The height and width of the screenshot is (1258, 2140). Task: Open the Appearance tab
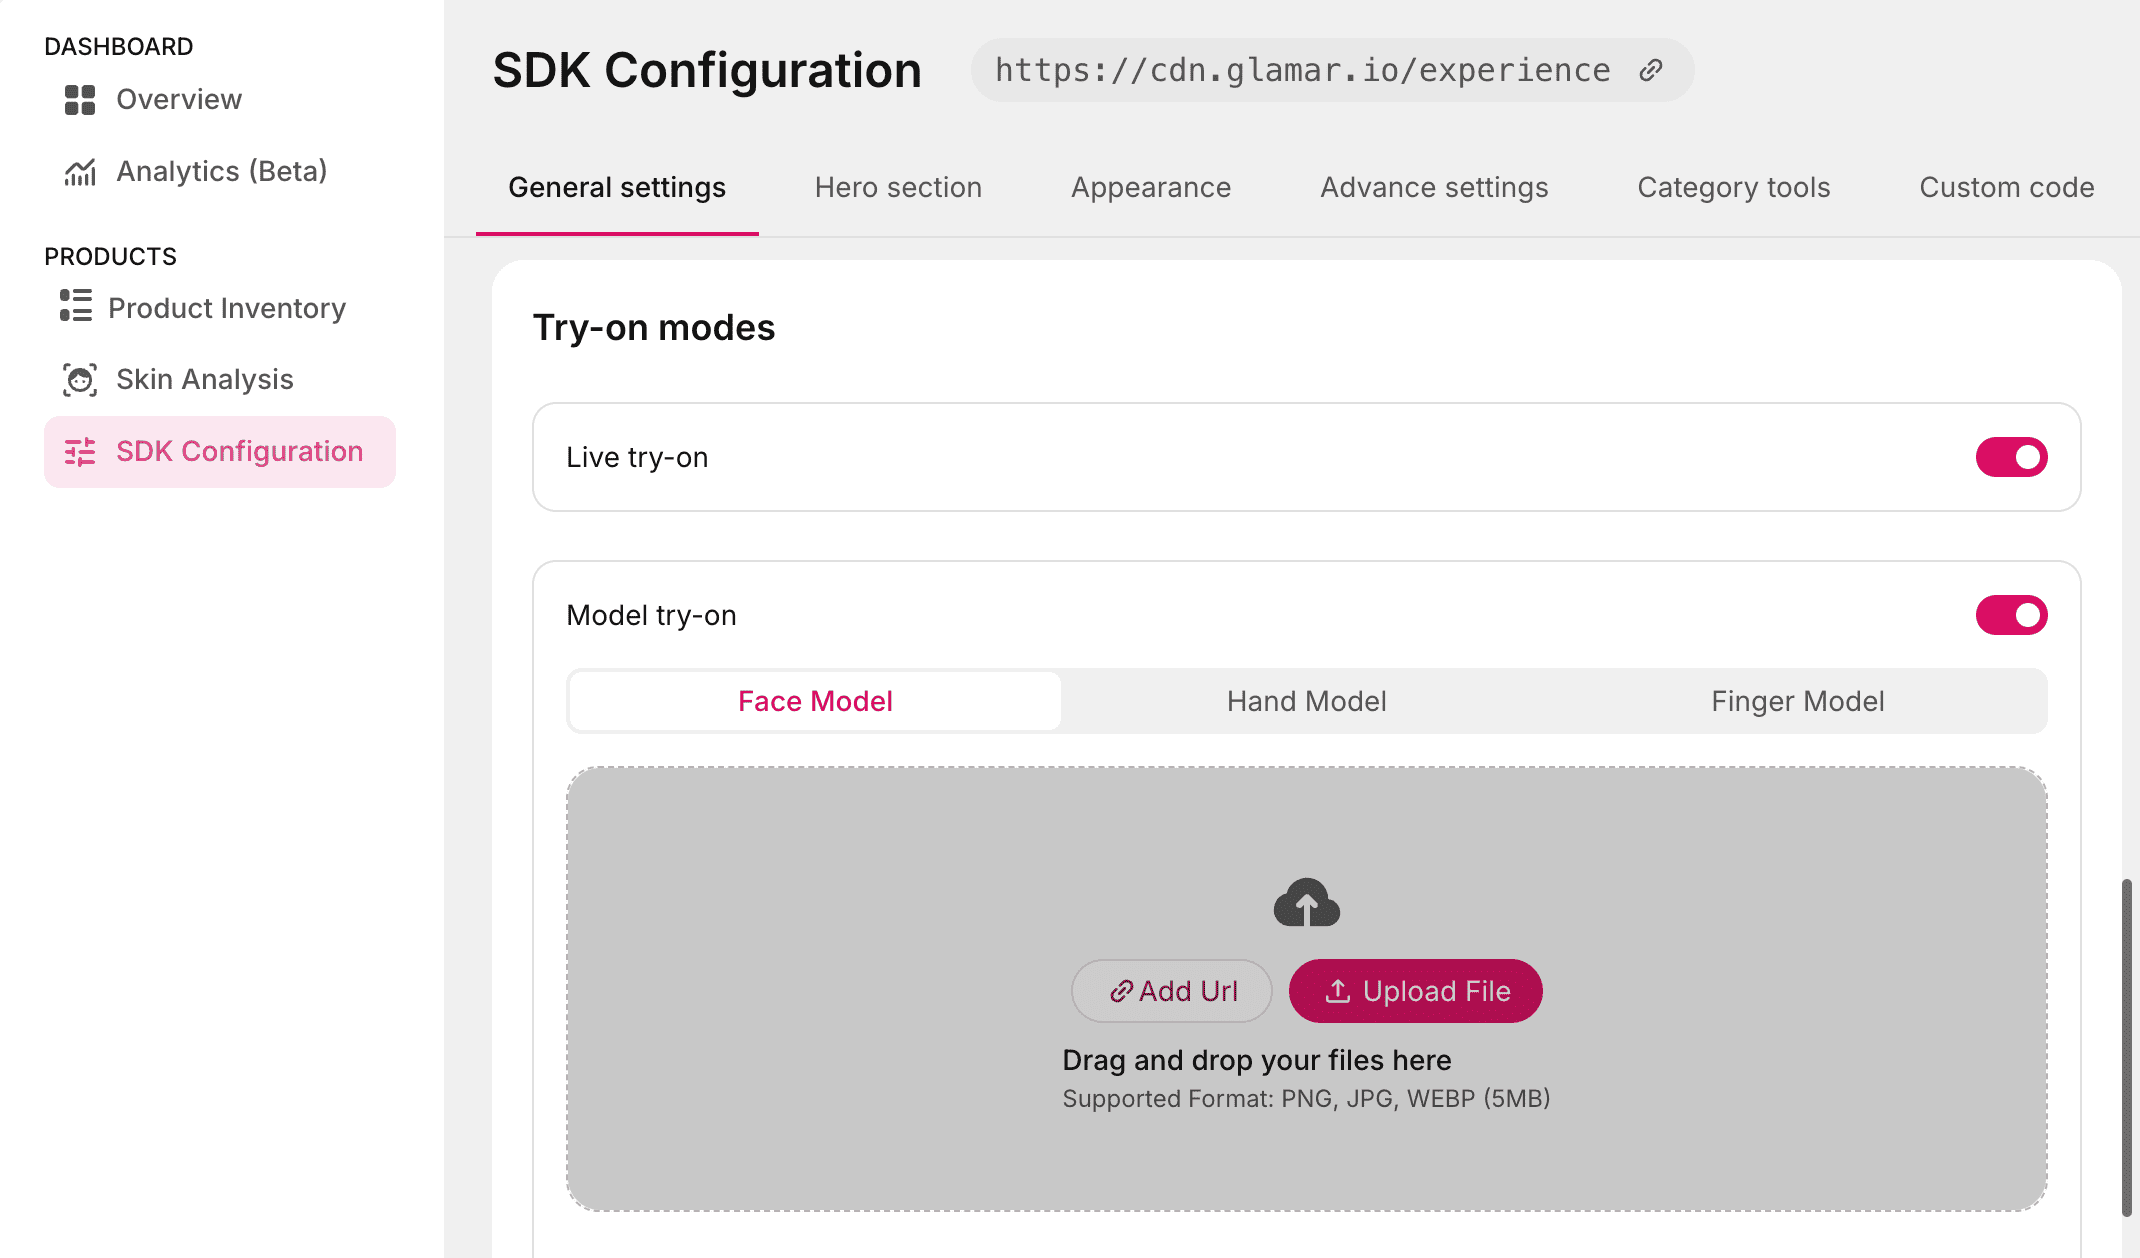pyautogui.click(x=1151, y=188)
